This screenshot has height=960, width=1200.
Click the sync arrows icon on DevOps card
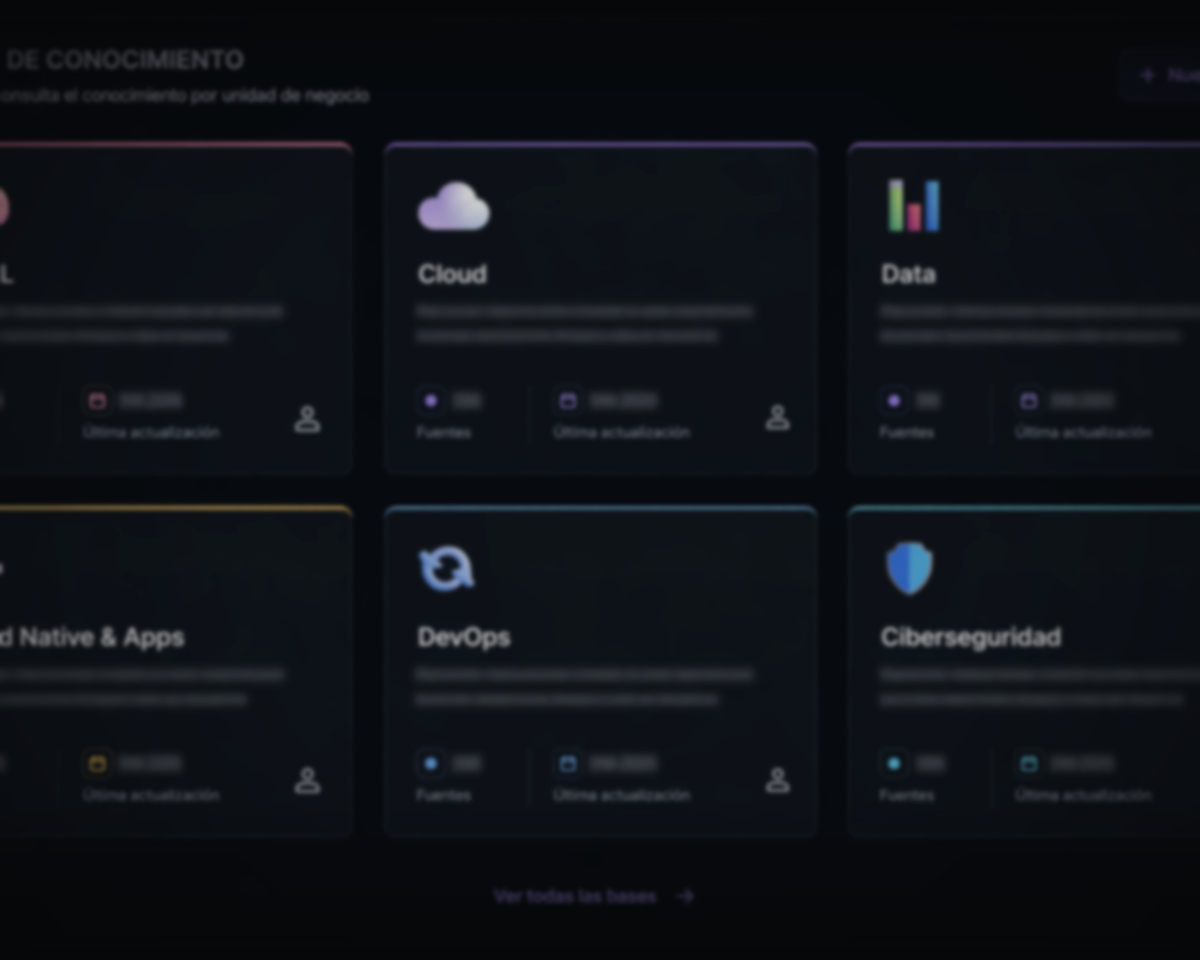[446, 569]
